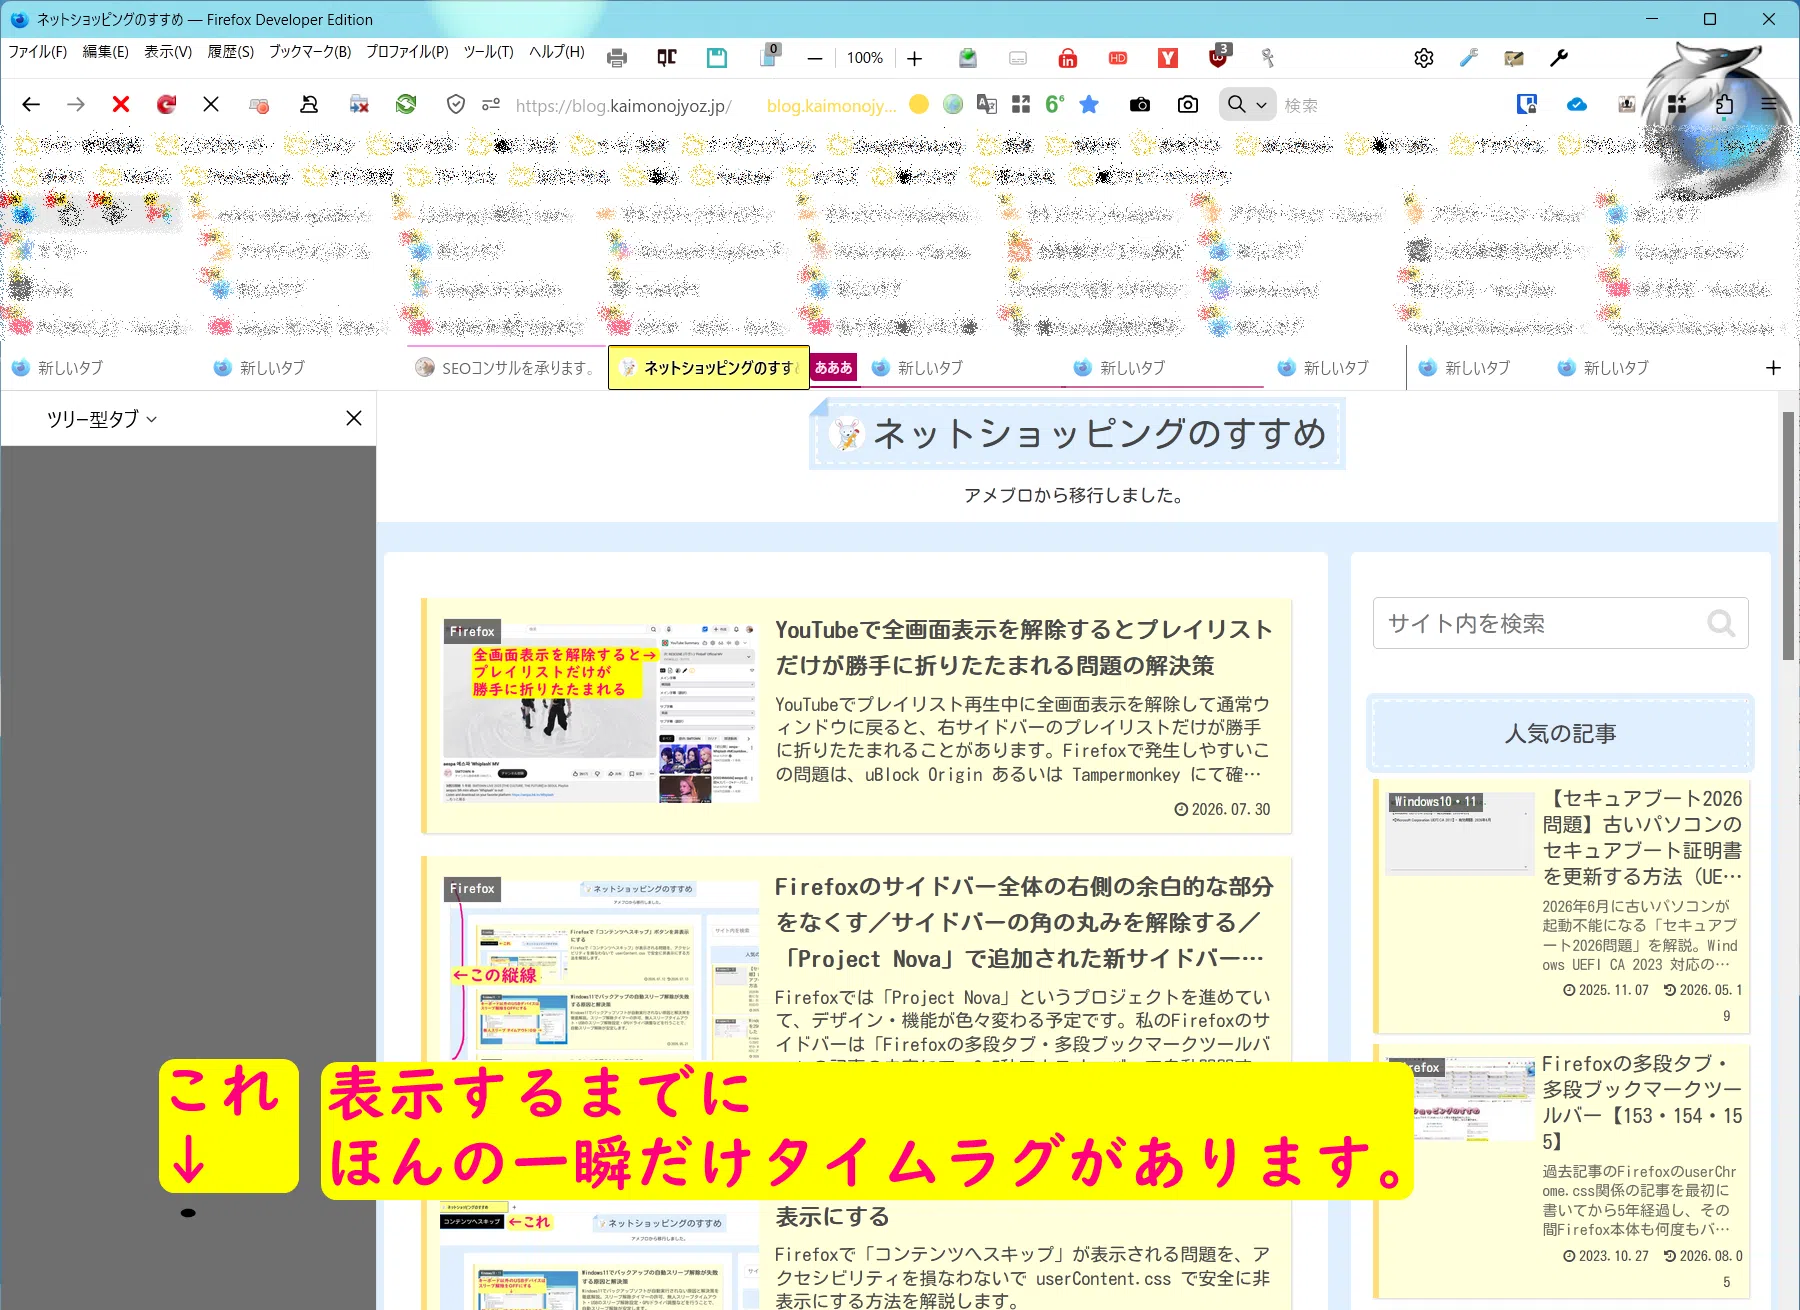Open the hamburger application menu

(x=1769, y=104)
